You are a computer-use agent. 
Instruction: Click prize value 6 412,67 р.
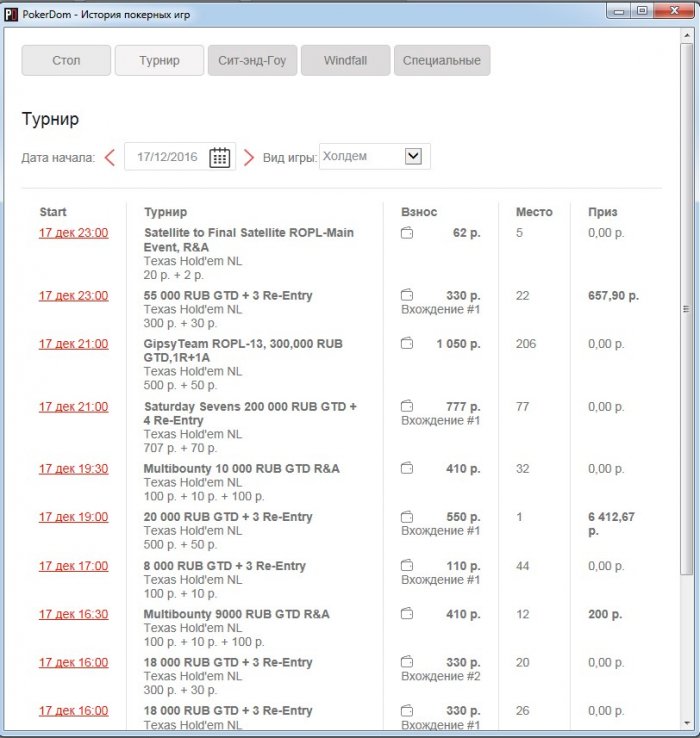click(x=611, y=523)
